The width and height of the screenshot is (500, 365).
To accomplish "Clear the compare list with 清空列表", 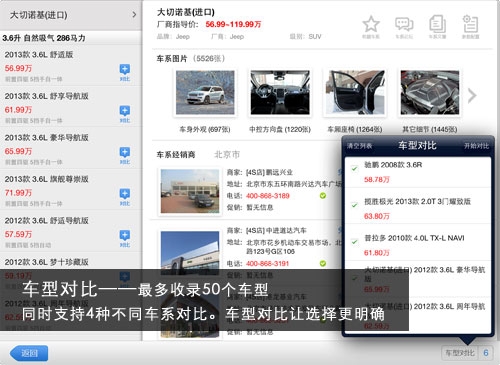I will click(x=359, y=146).
